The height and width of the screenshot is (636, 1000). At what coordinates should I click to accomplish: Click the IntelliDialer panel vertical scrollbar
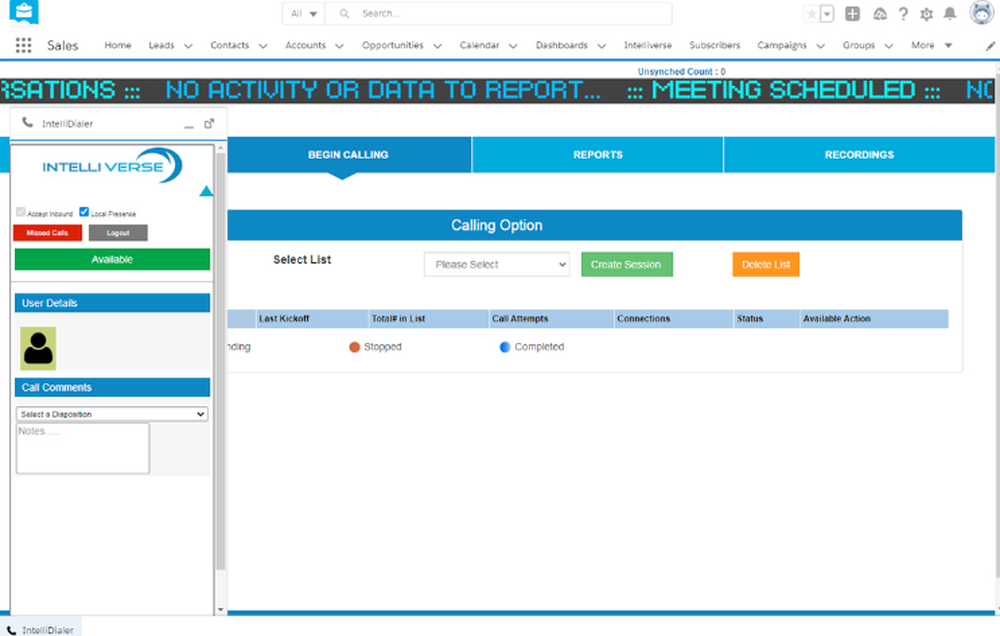click(x=221, y=360)
